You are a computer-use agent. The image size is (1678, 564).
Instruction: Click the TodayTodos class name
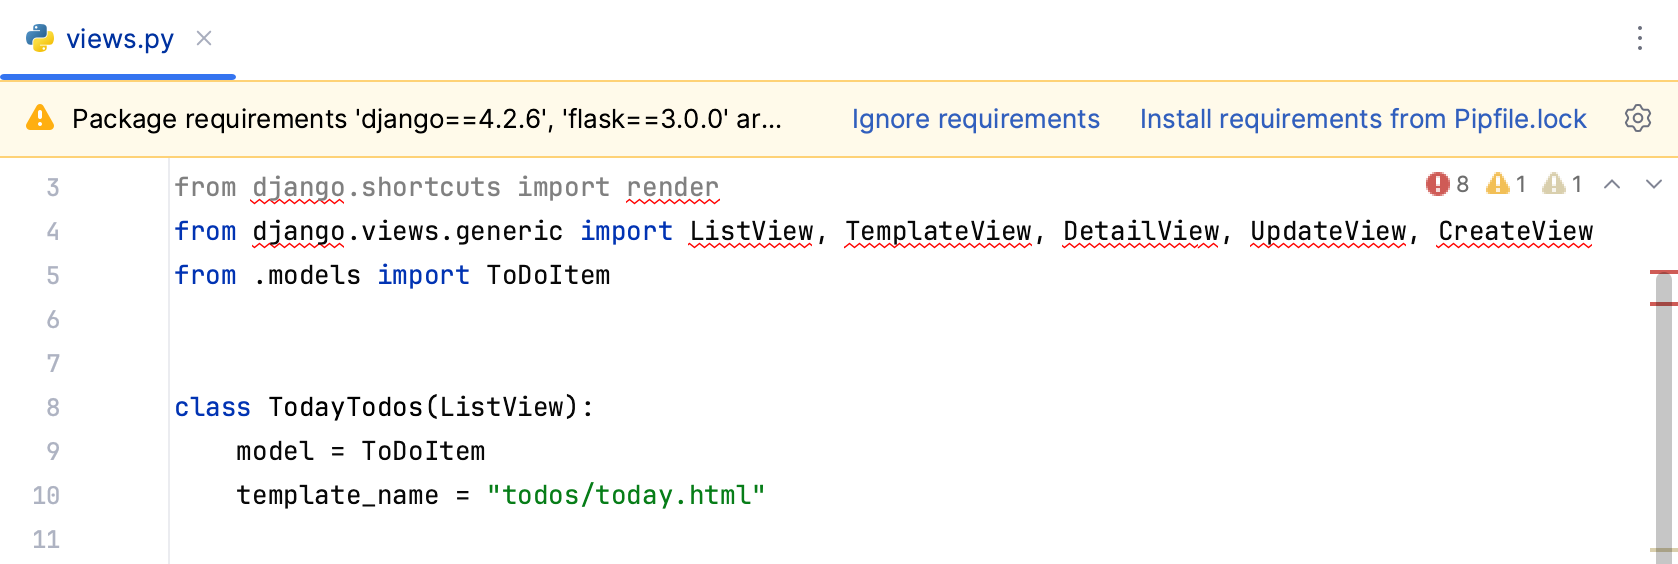[346, 408]
